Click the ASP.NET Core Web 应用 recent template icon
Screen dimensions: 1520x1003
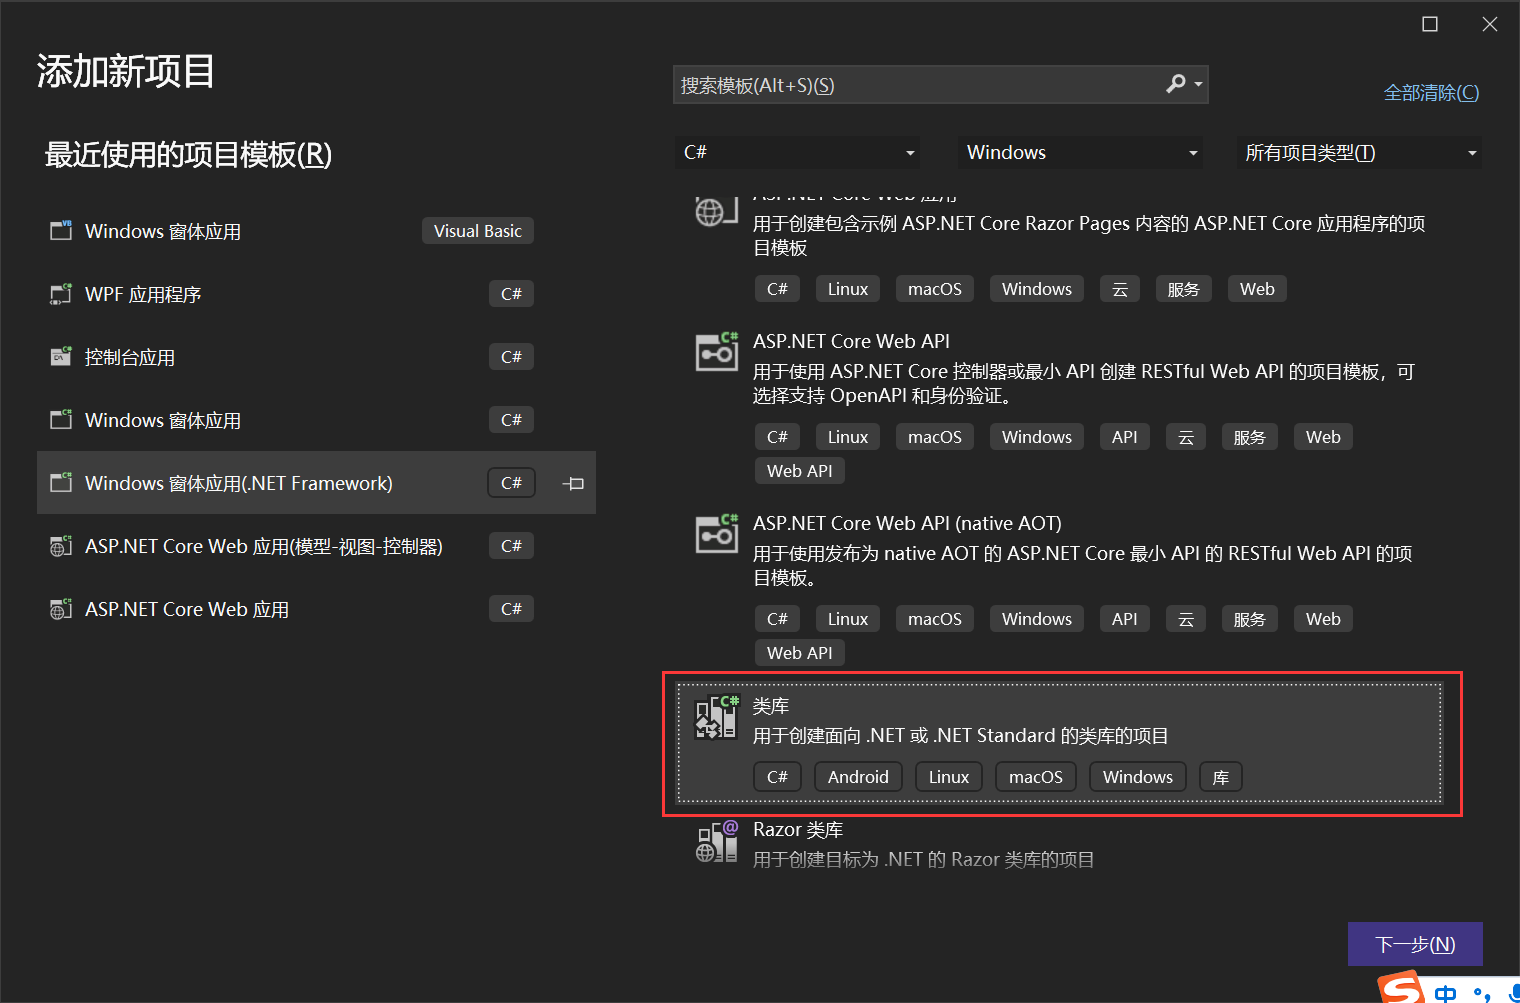coord(61,609)
